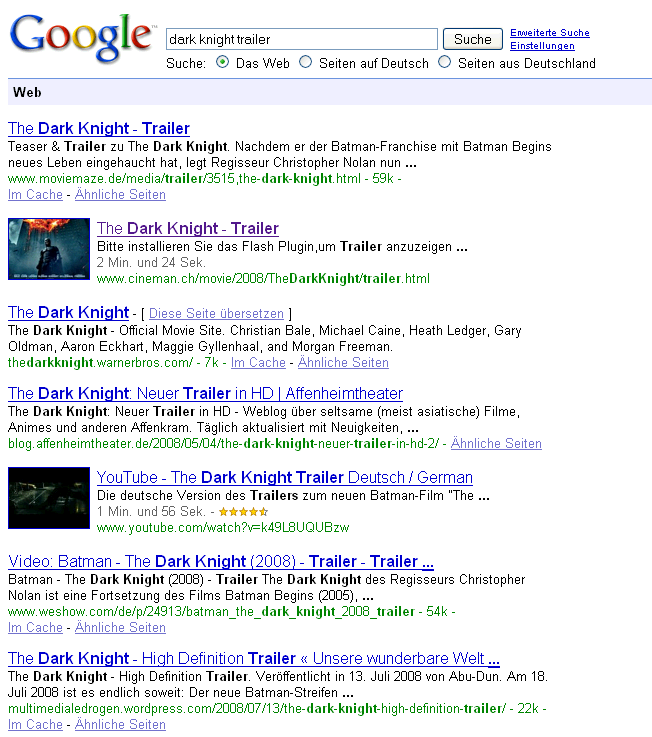Open Im Cache for the weshow result
Image resolution: width=652 pixels, height=737 pixels.
point(35,628)
